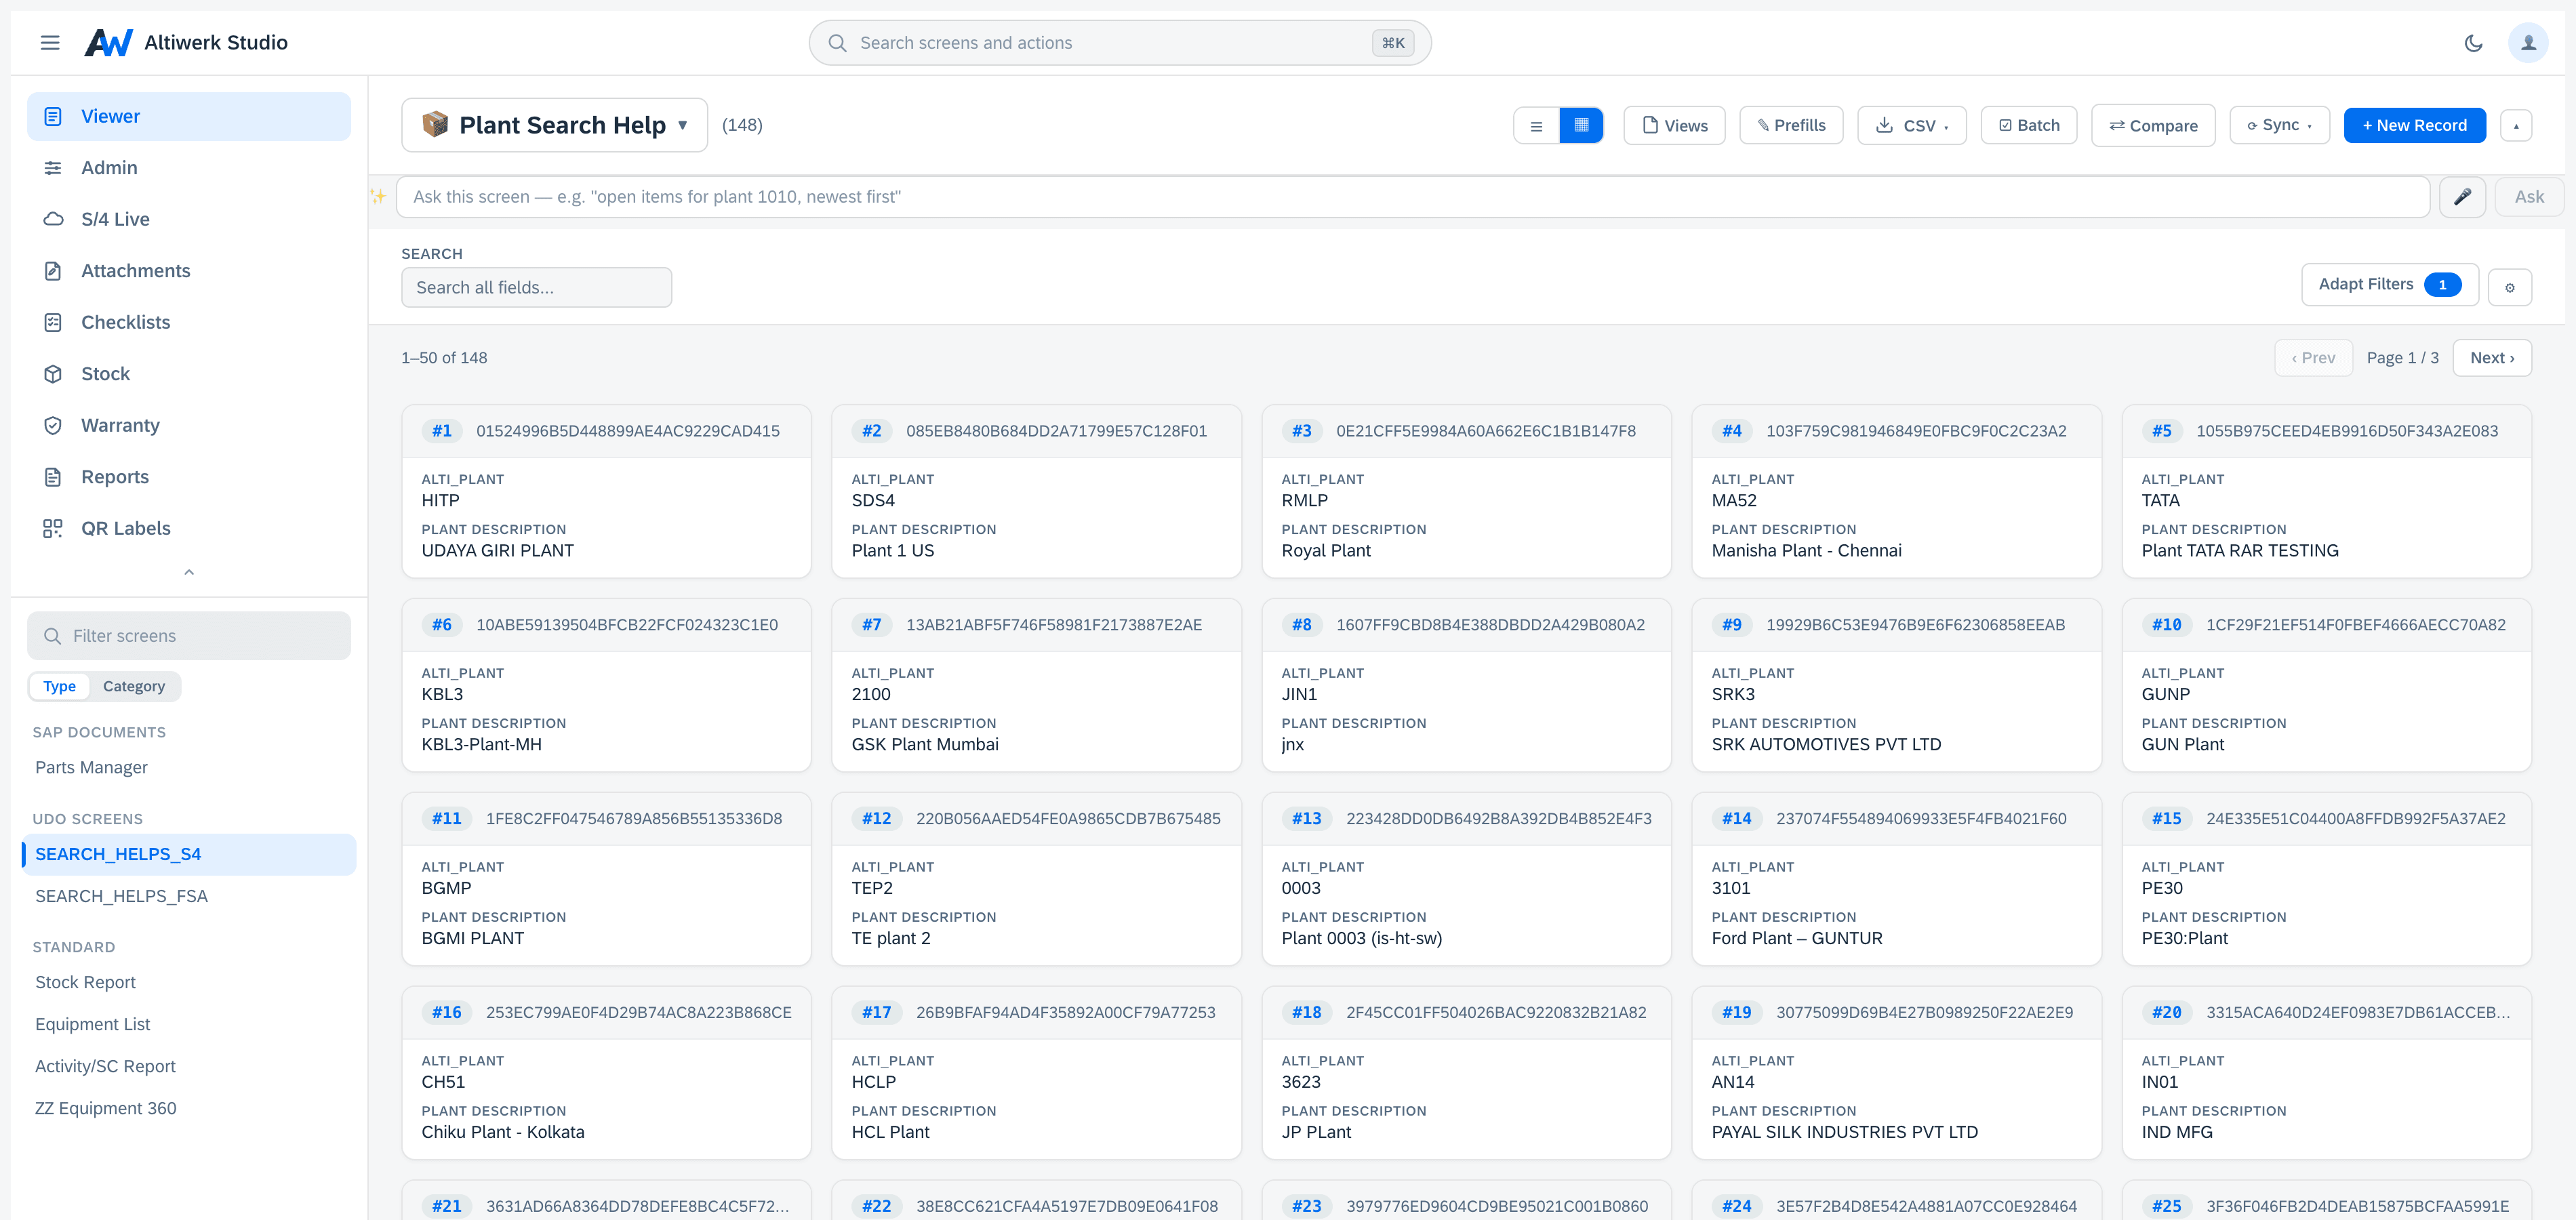Click the Prev page button
This screenshot has height=1220, width=2576.
tap(2313, 358)
